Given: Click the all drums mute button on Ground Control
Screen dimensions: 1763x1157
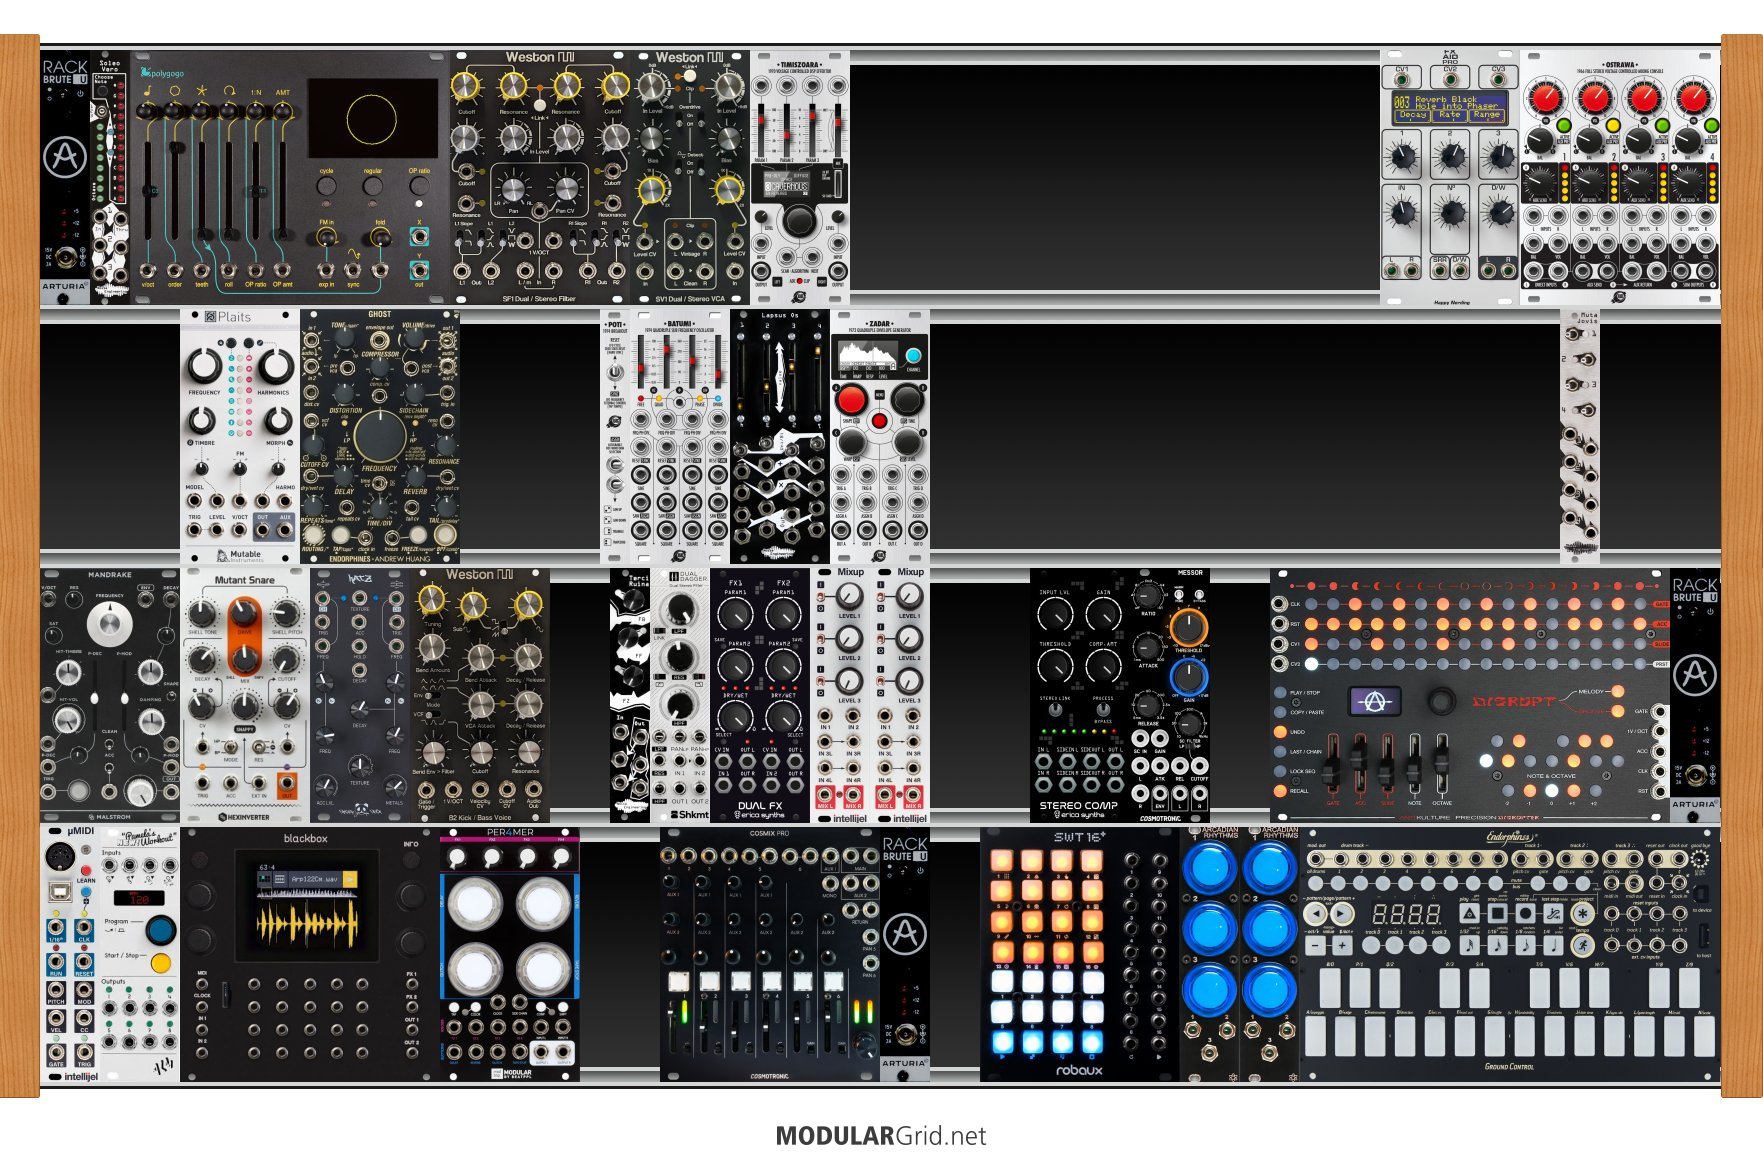Looking at the screenshot, I should click(x=1315, y=883).
